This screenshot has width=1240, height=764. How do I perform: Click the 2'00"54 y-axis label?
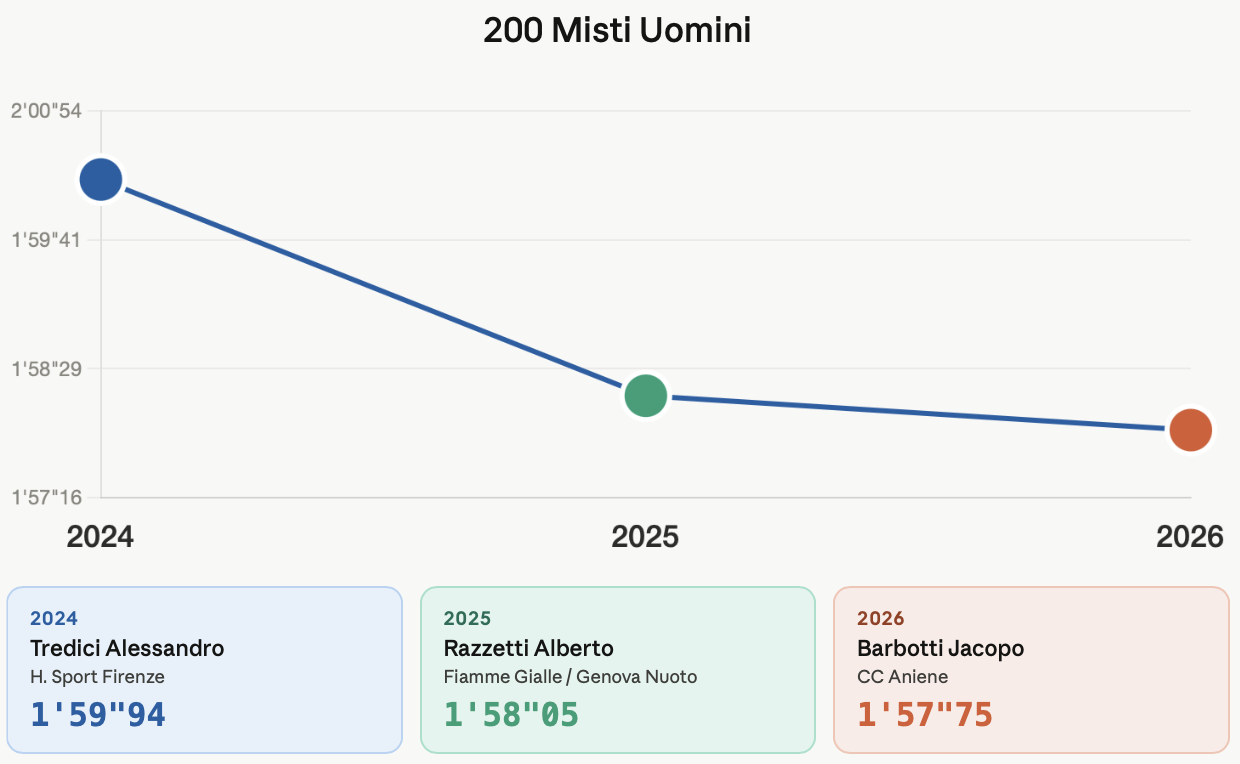tap(46, 111)
